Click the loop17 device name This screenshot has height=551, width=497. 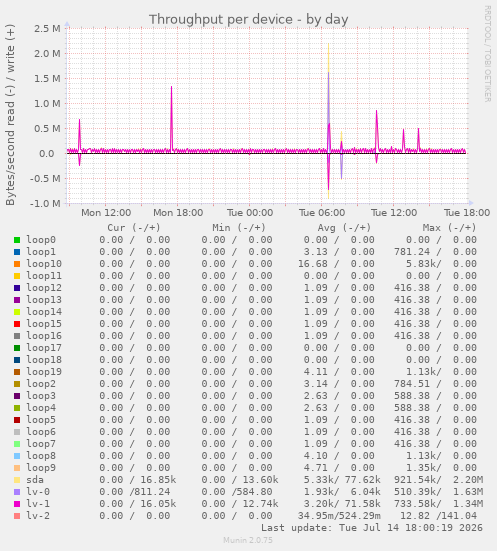(44, 348)
